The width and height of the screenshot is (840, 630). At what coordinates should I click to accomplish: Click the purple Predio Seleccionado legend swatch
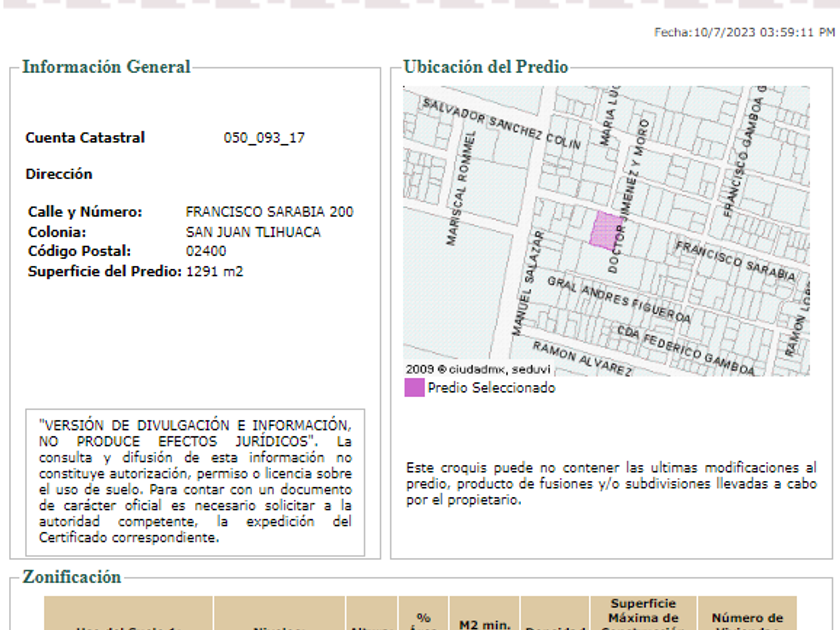(x=414, y=388)
